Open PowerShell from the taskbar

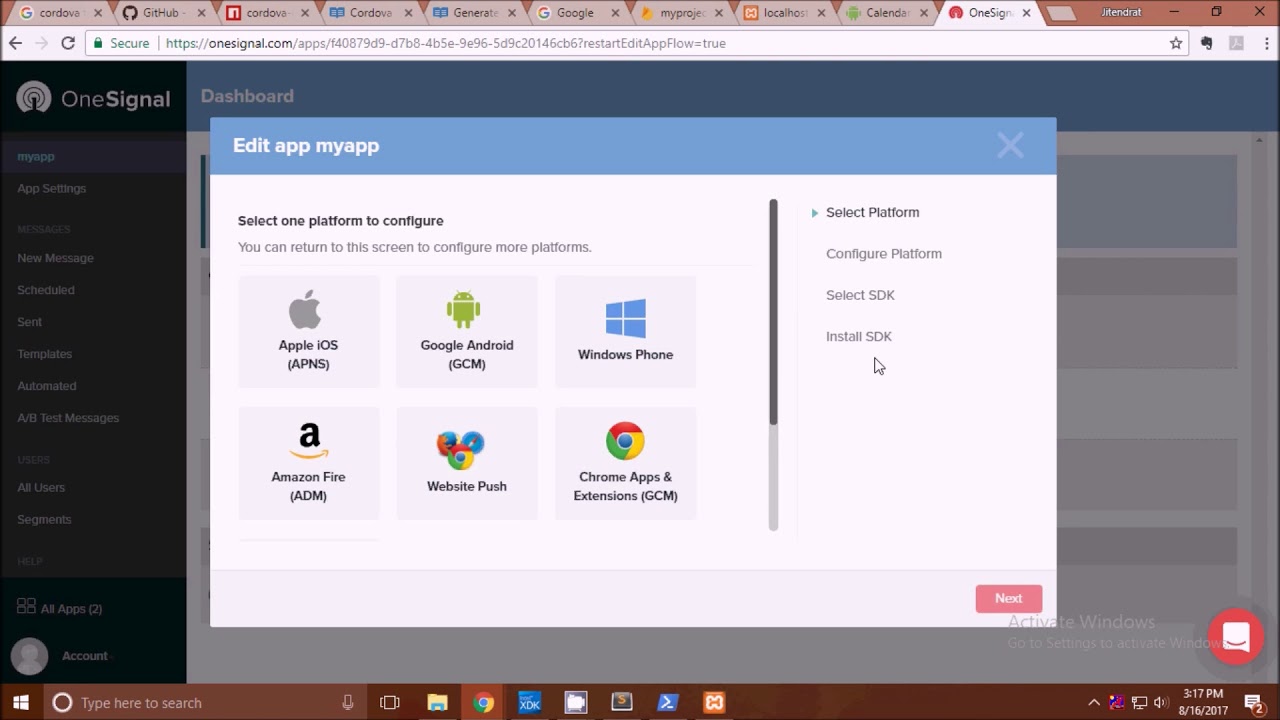coord(667,702)
